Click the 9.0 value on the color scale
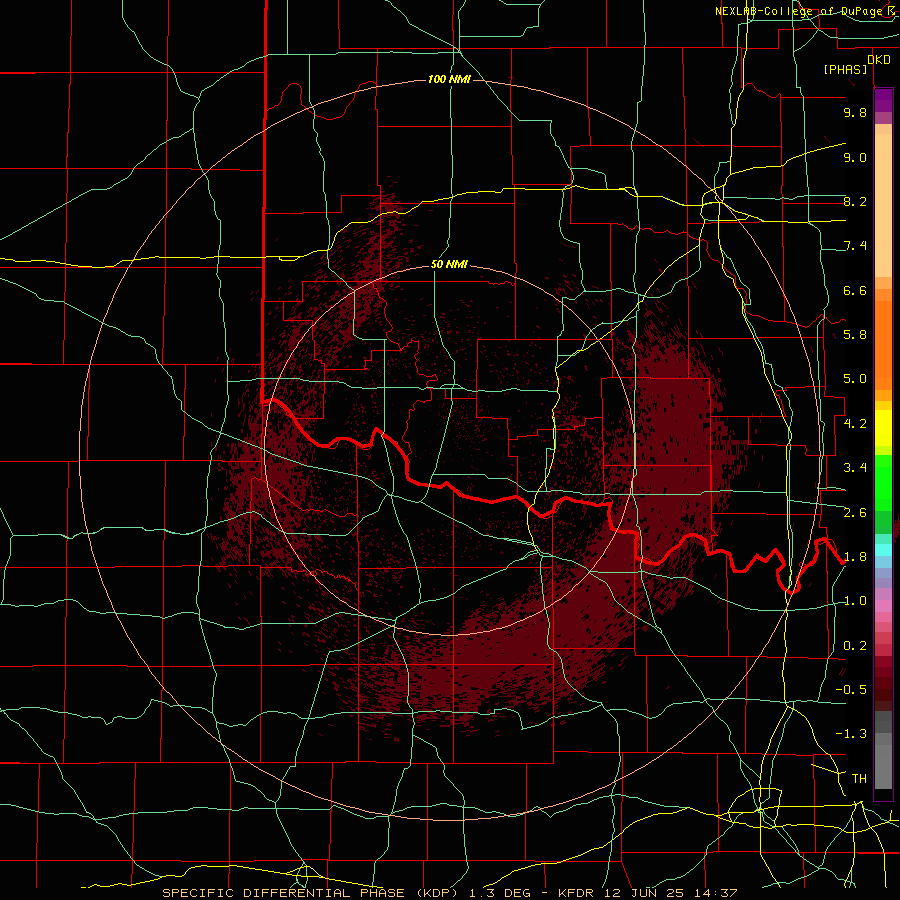Screen dimensions: 900x900 point(855,157)
